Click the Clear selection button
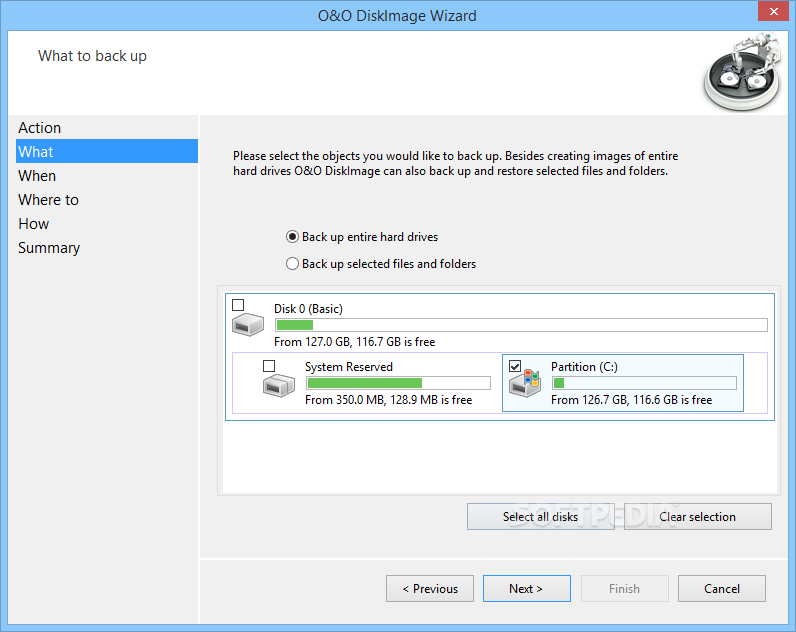This screenshot has height=632, width=796. coord(698,517)
